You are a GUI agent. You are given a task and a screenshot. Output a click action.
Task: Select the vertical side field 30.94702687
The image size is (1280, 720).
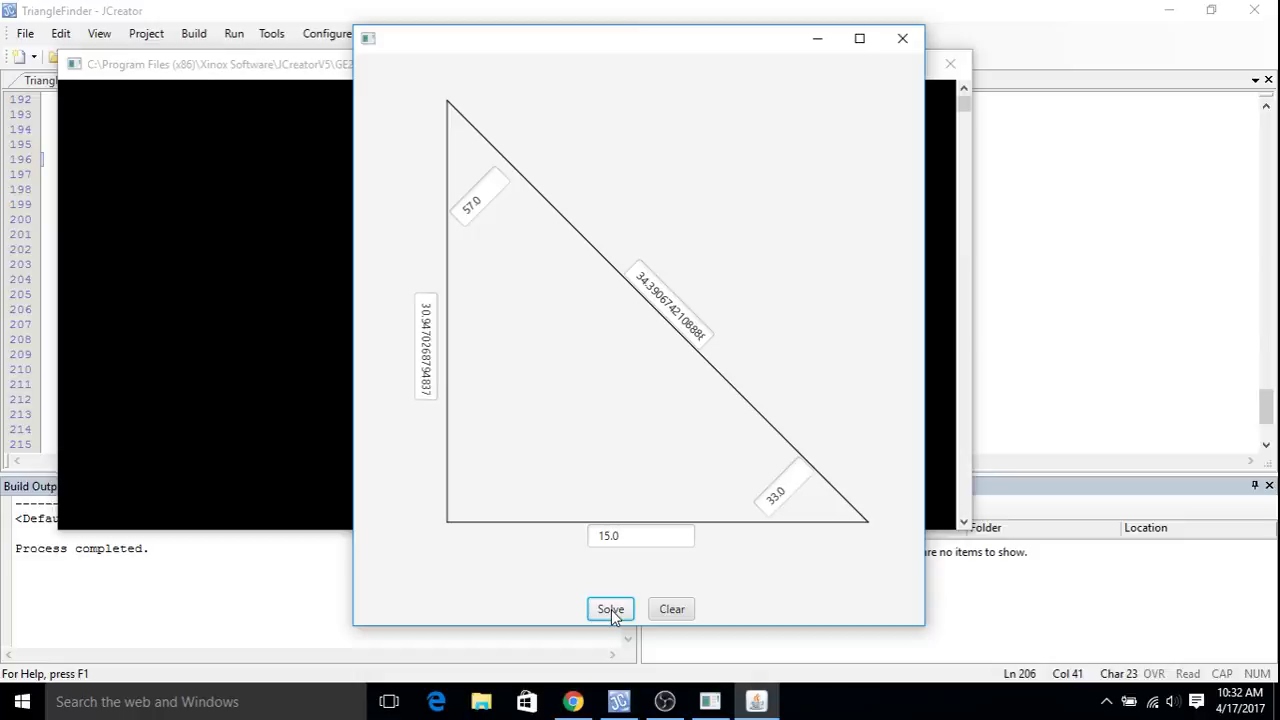[426, 347]
